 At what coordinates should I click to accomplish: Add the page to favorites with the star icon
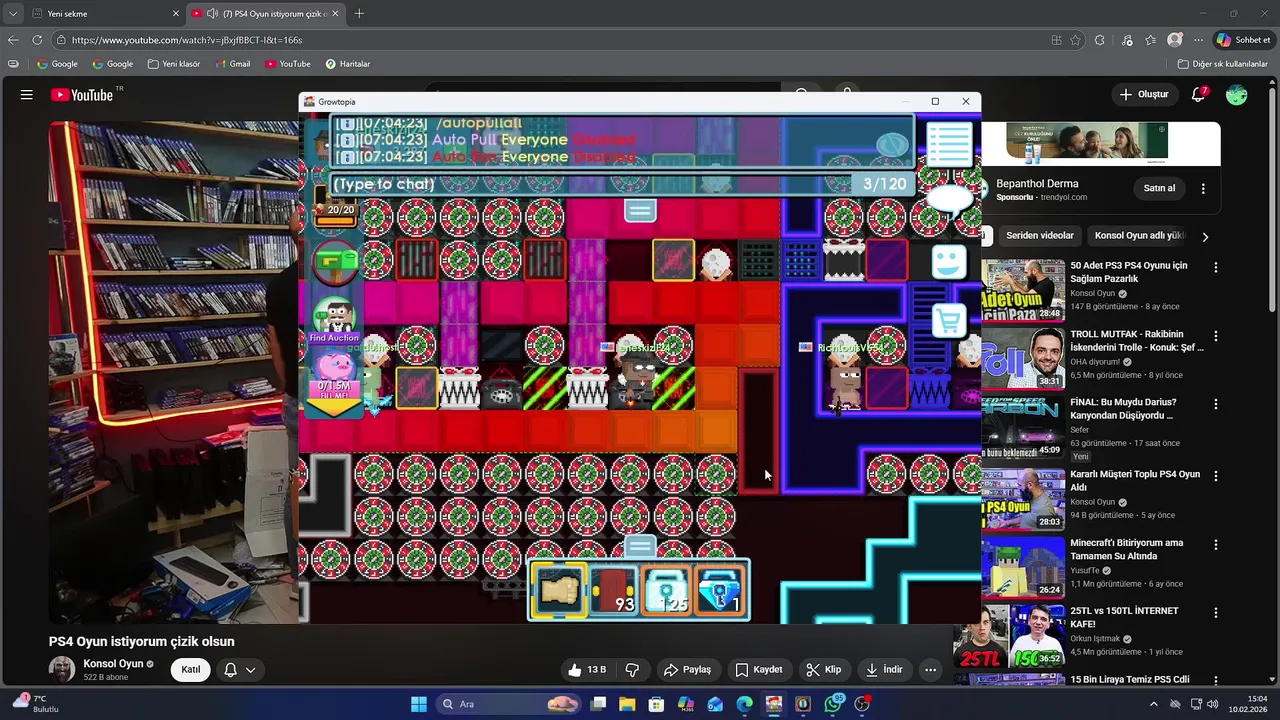tap(1075, 40)
